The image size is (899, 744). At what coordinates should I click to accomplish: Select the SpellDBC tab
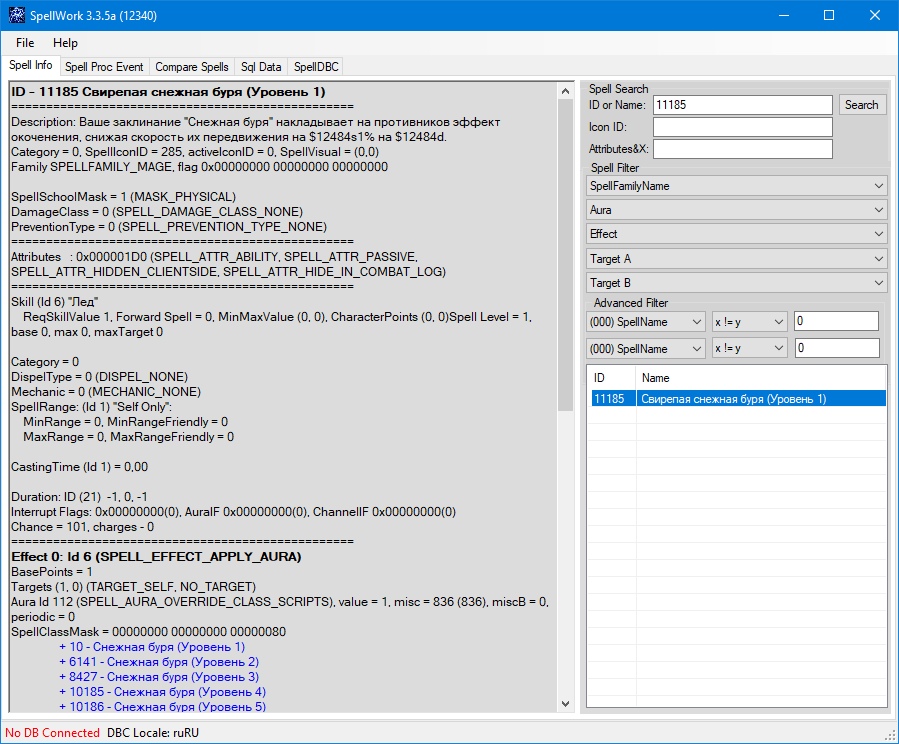pos(316,67)
